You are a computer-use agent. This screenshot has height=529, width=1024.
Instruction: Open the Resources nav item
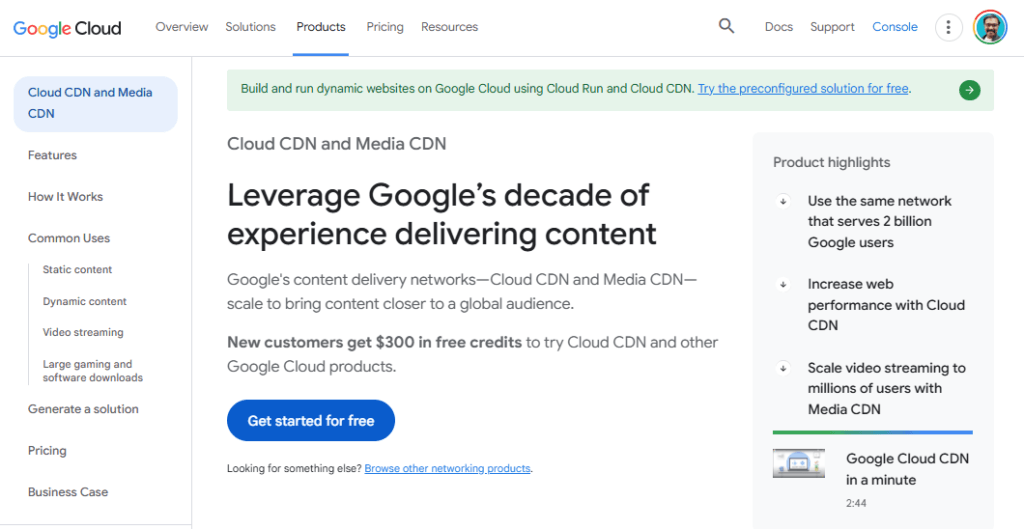pyautogui.click(x=449, y=27)
